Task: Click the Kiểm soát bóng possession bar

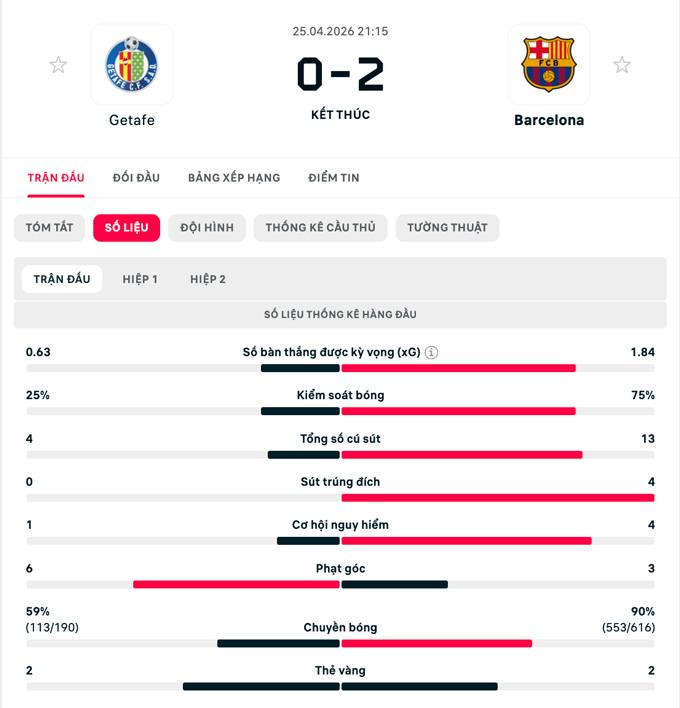Action: [x=340, y=411]
